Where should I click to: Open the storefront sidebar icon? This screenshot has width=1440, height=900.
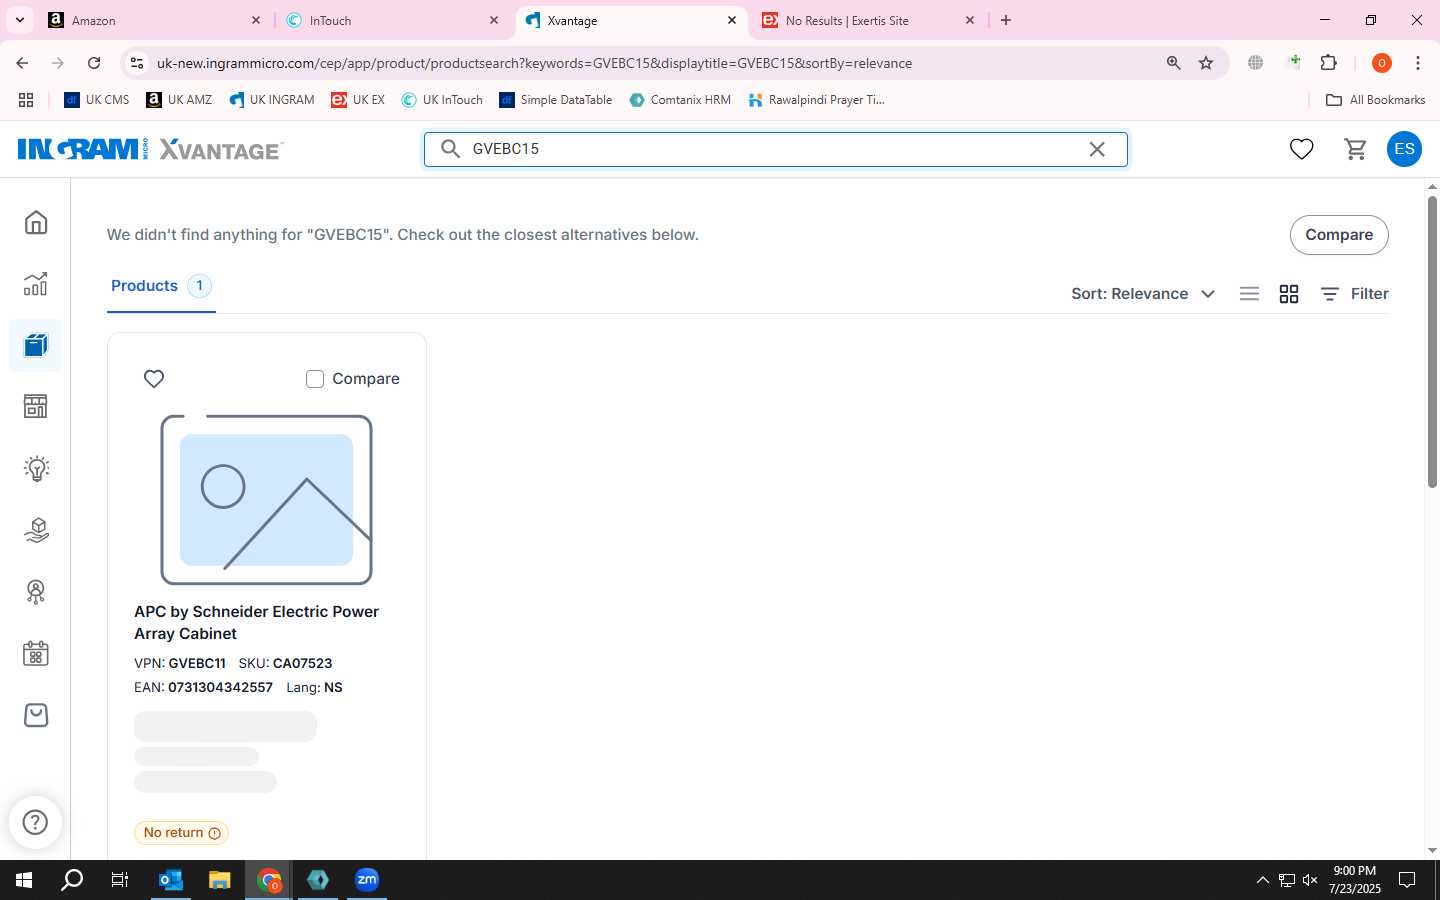click(36, 407)
